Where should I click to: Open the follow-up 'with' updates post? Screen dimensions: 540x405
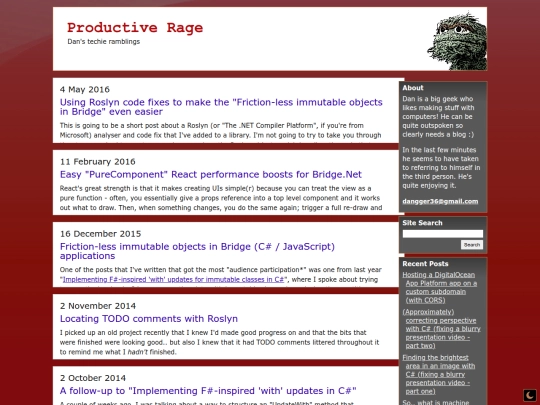(208, 391)
